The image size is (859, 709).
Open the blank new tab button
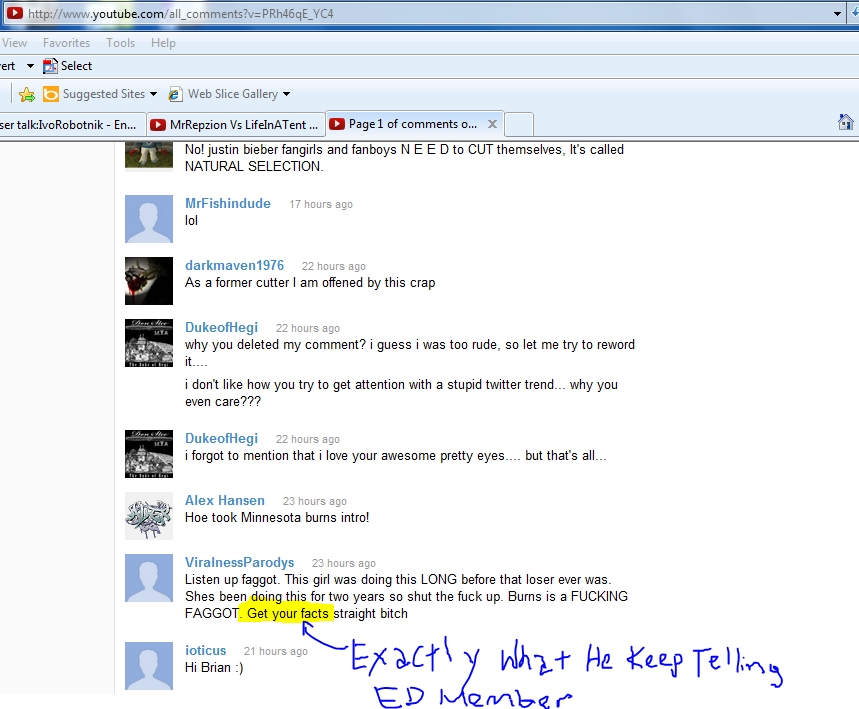519,125
